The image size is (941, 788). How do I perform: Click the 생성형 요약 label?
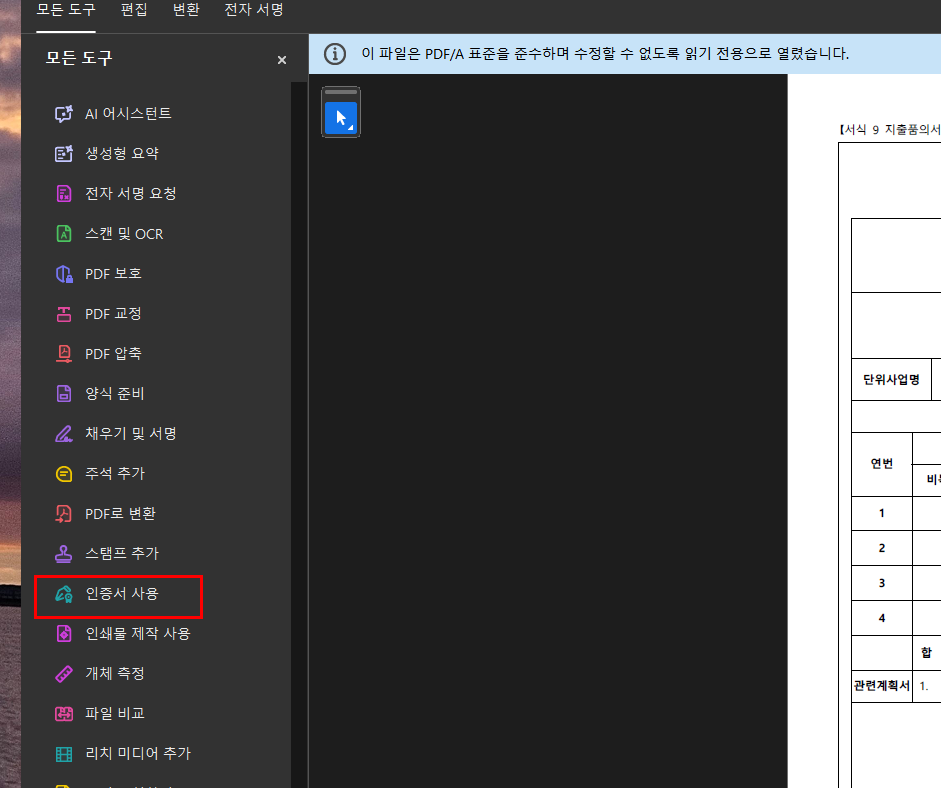coord(122,154)
